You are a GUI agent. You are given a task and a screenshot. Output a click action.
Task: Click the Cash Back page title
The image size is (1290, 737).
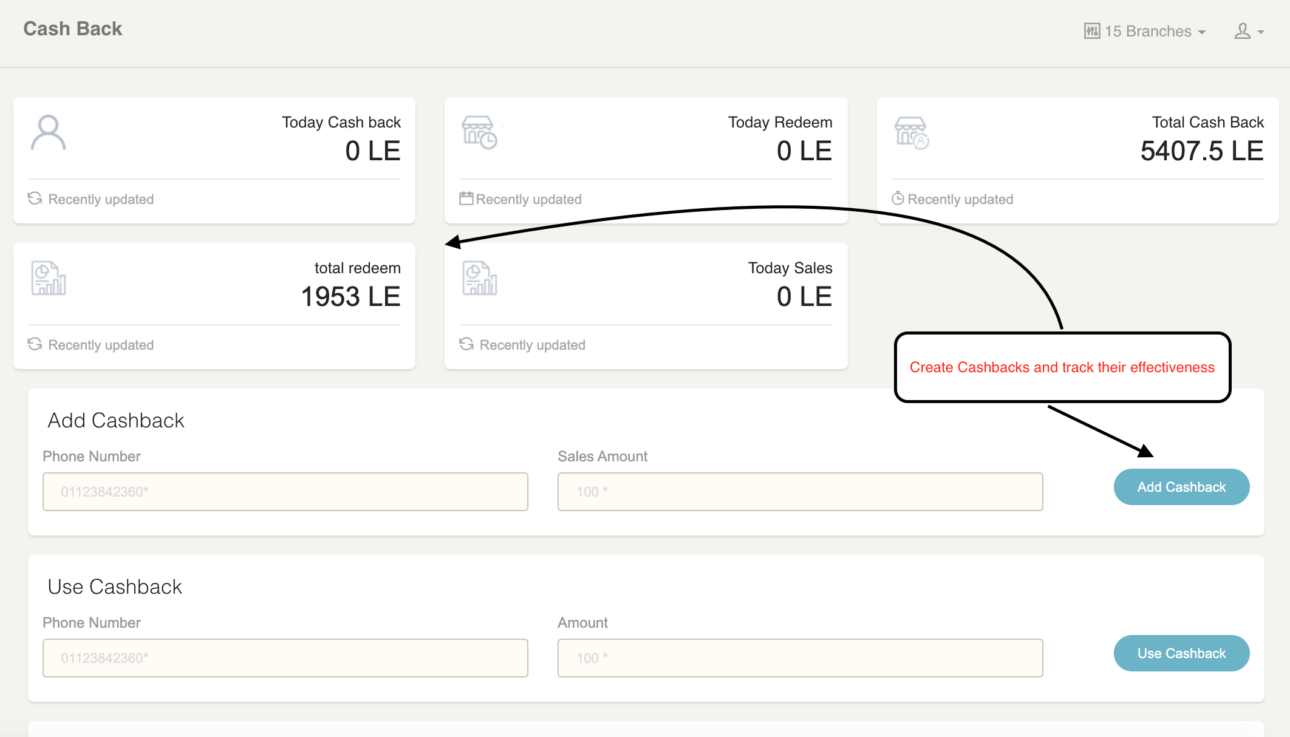click(x=73, y=29)
